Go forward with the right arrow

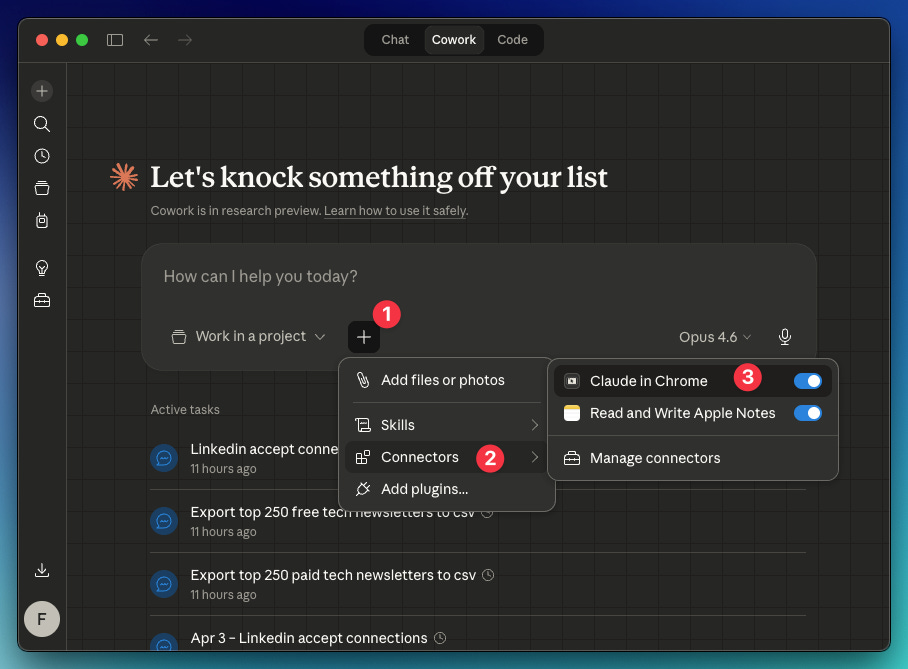click(185, 40)
